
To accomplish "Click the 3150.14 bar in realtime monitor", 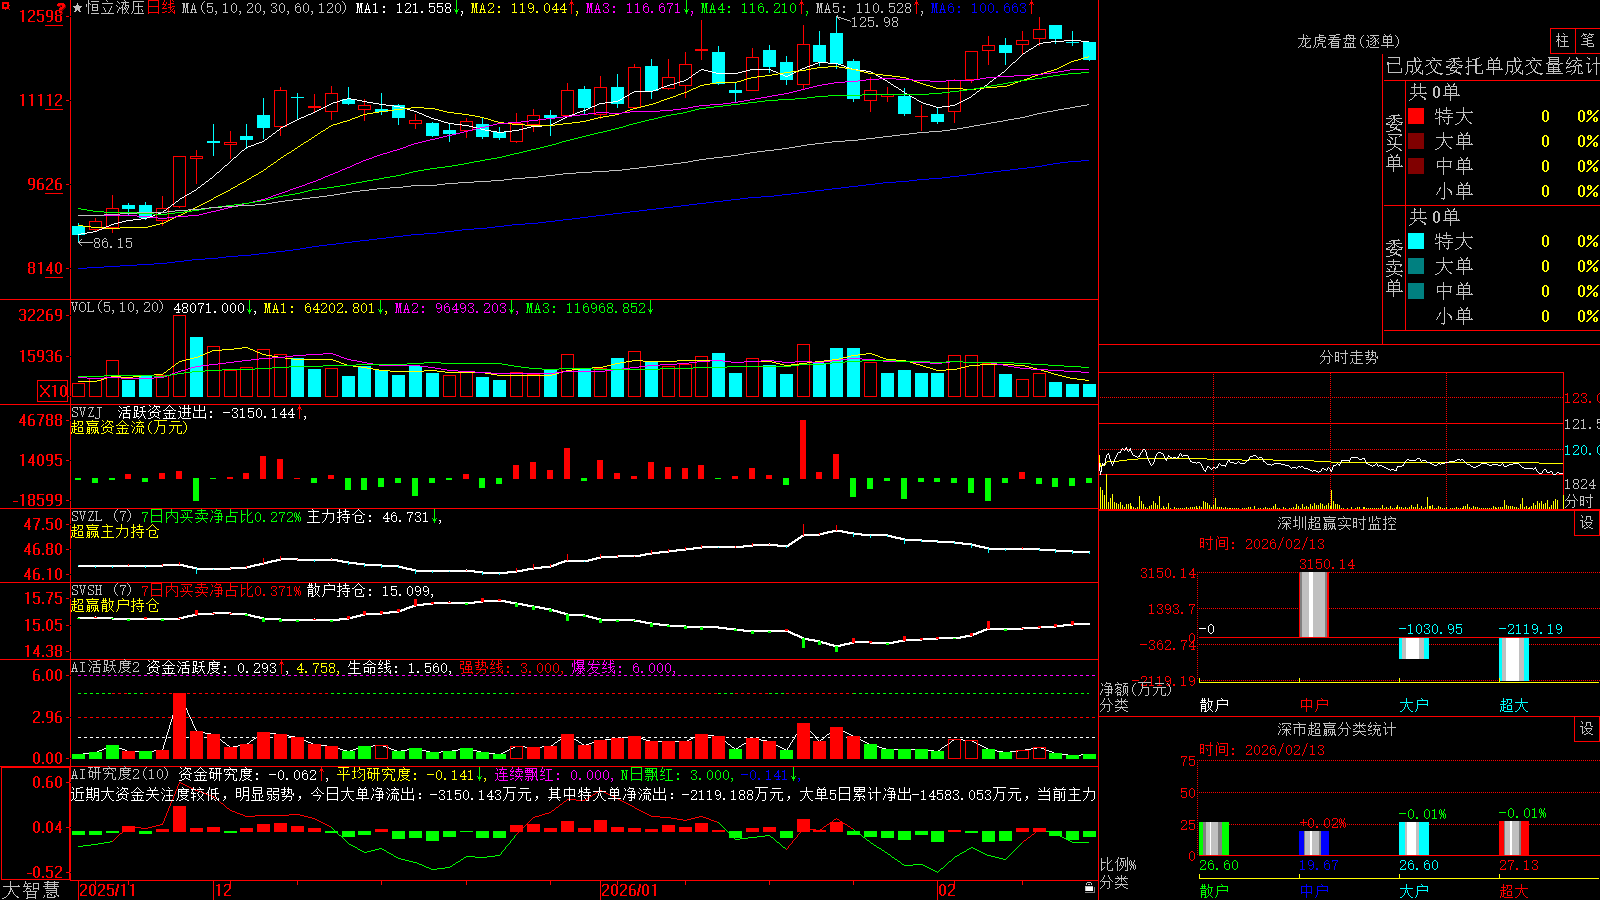I will pos(1314,605).
